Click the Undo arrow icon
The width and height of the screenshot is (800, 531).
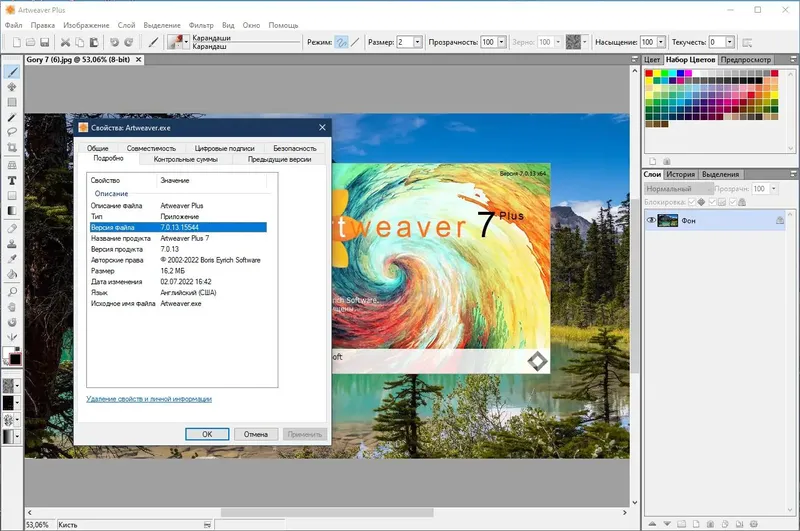coord(114,42)
